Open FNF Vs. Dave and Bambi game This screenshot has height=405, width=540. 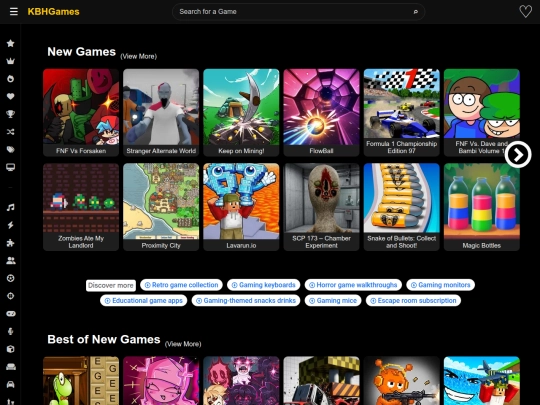coord(481,113)
